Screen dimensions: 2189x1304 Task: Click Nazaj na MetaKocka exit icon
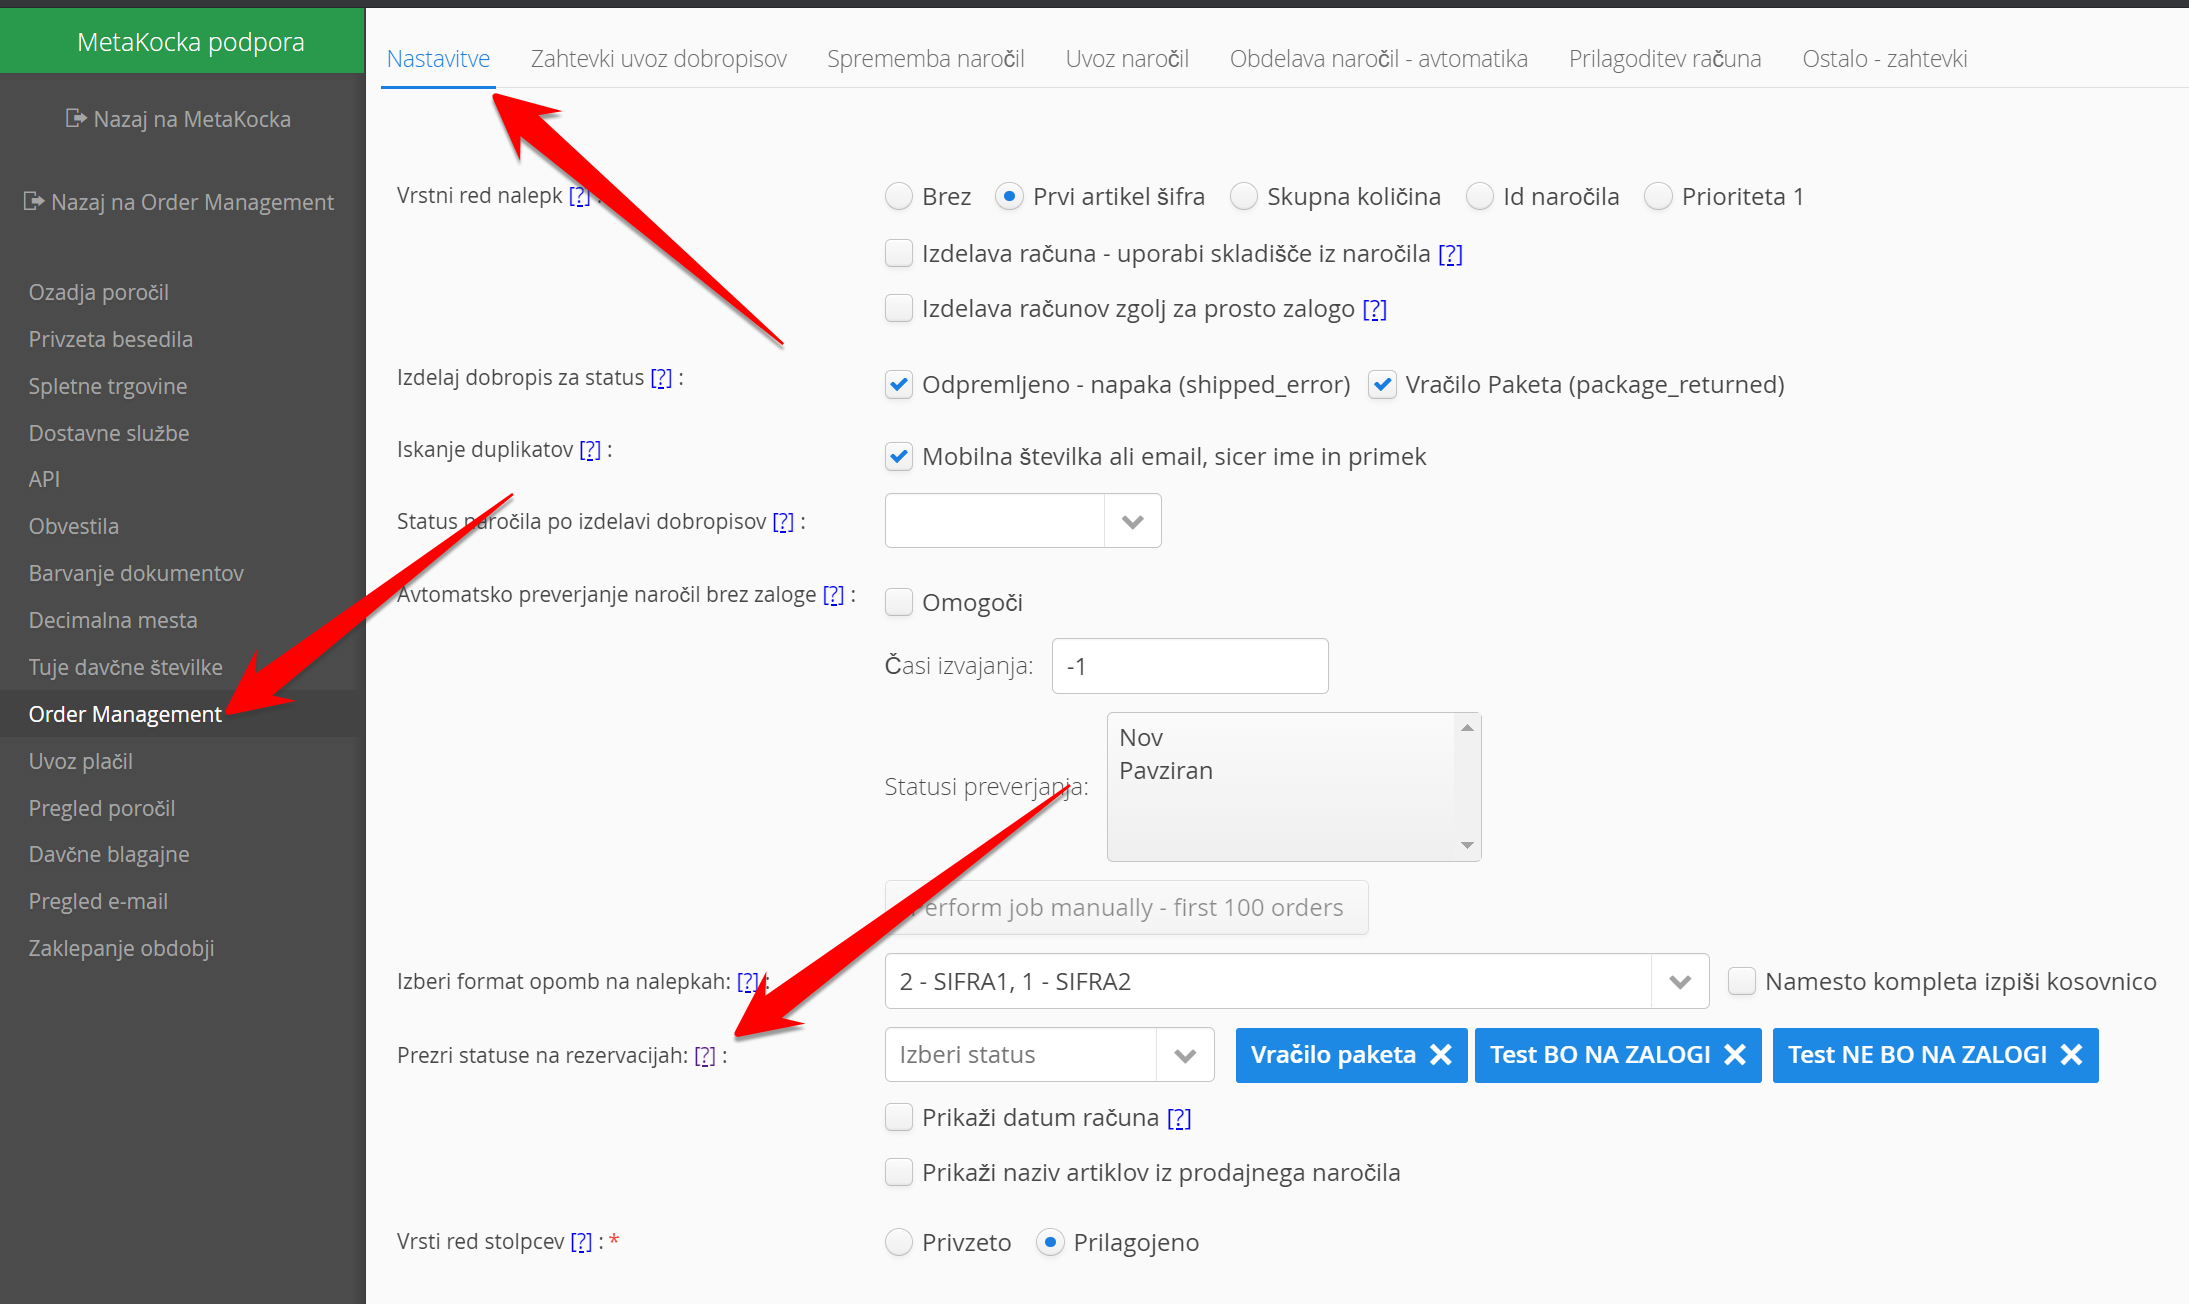click(76, 119)
